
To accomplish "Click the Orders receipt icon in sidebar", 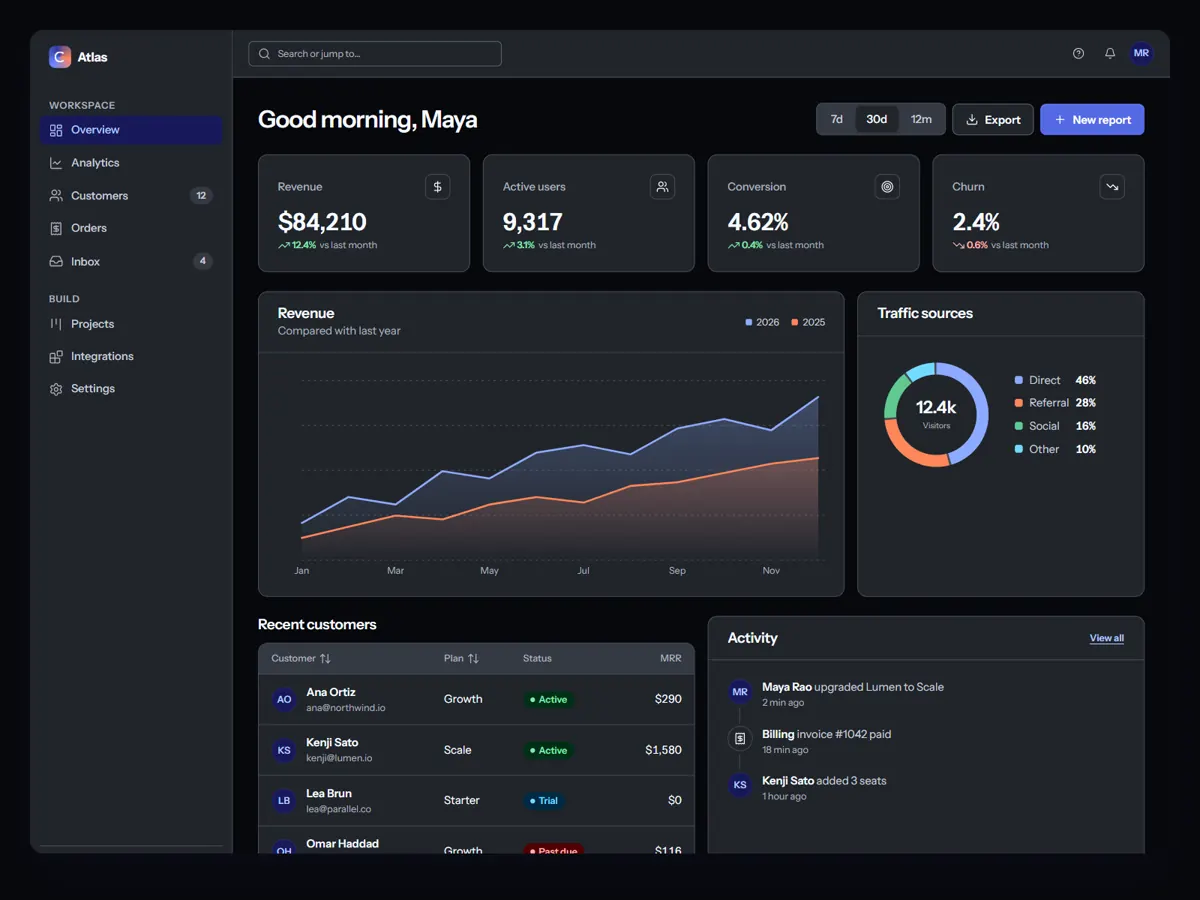I will (56, 228).
